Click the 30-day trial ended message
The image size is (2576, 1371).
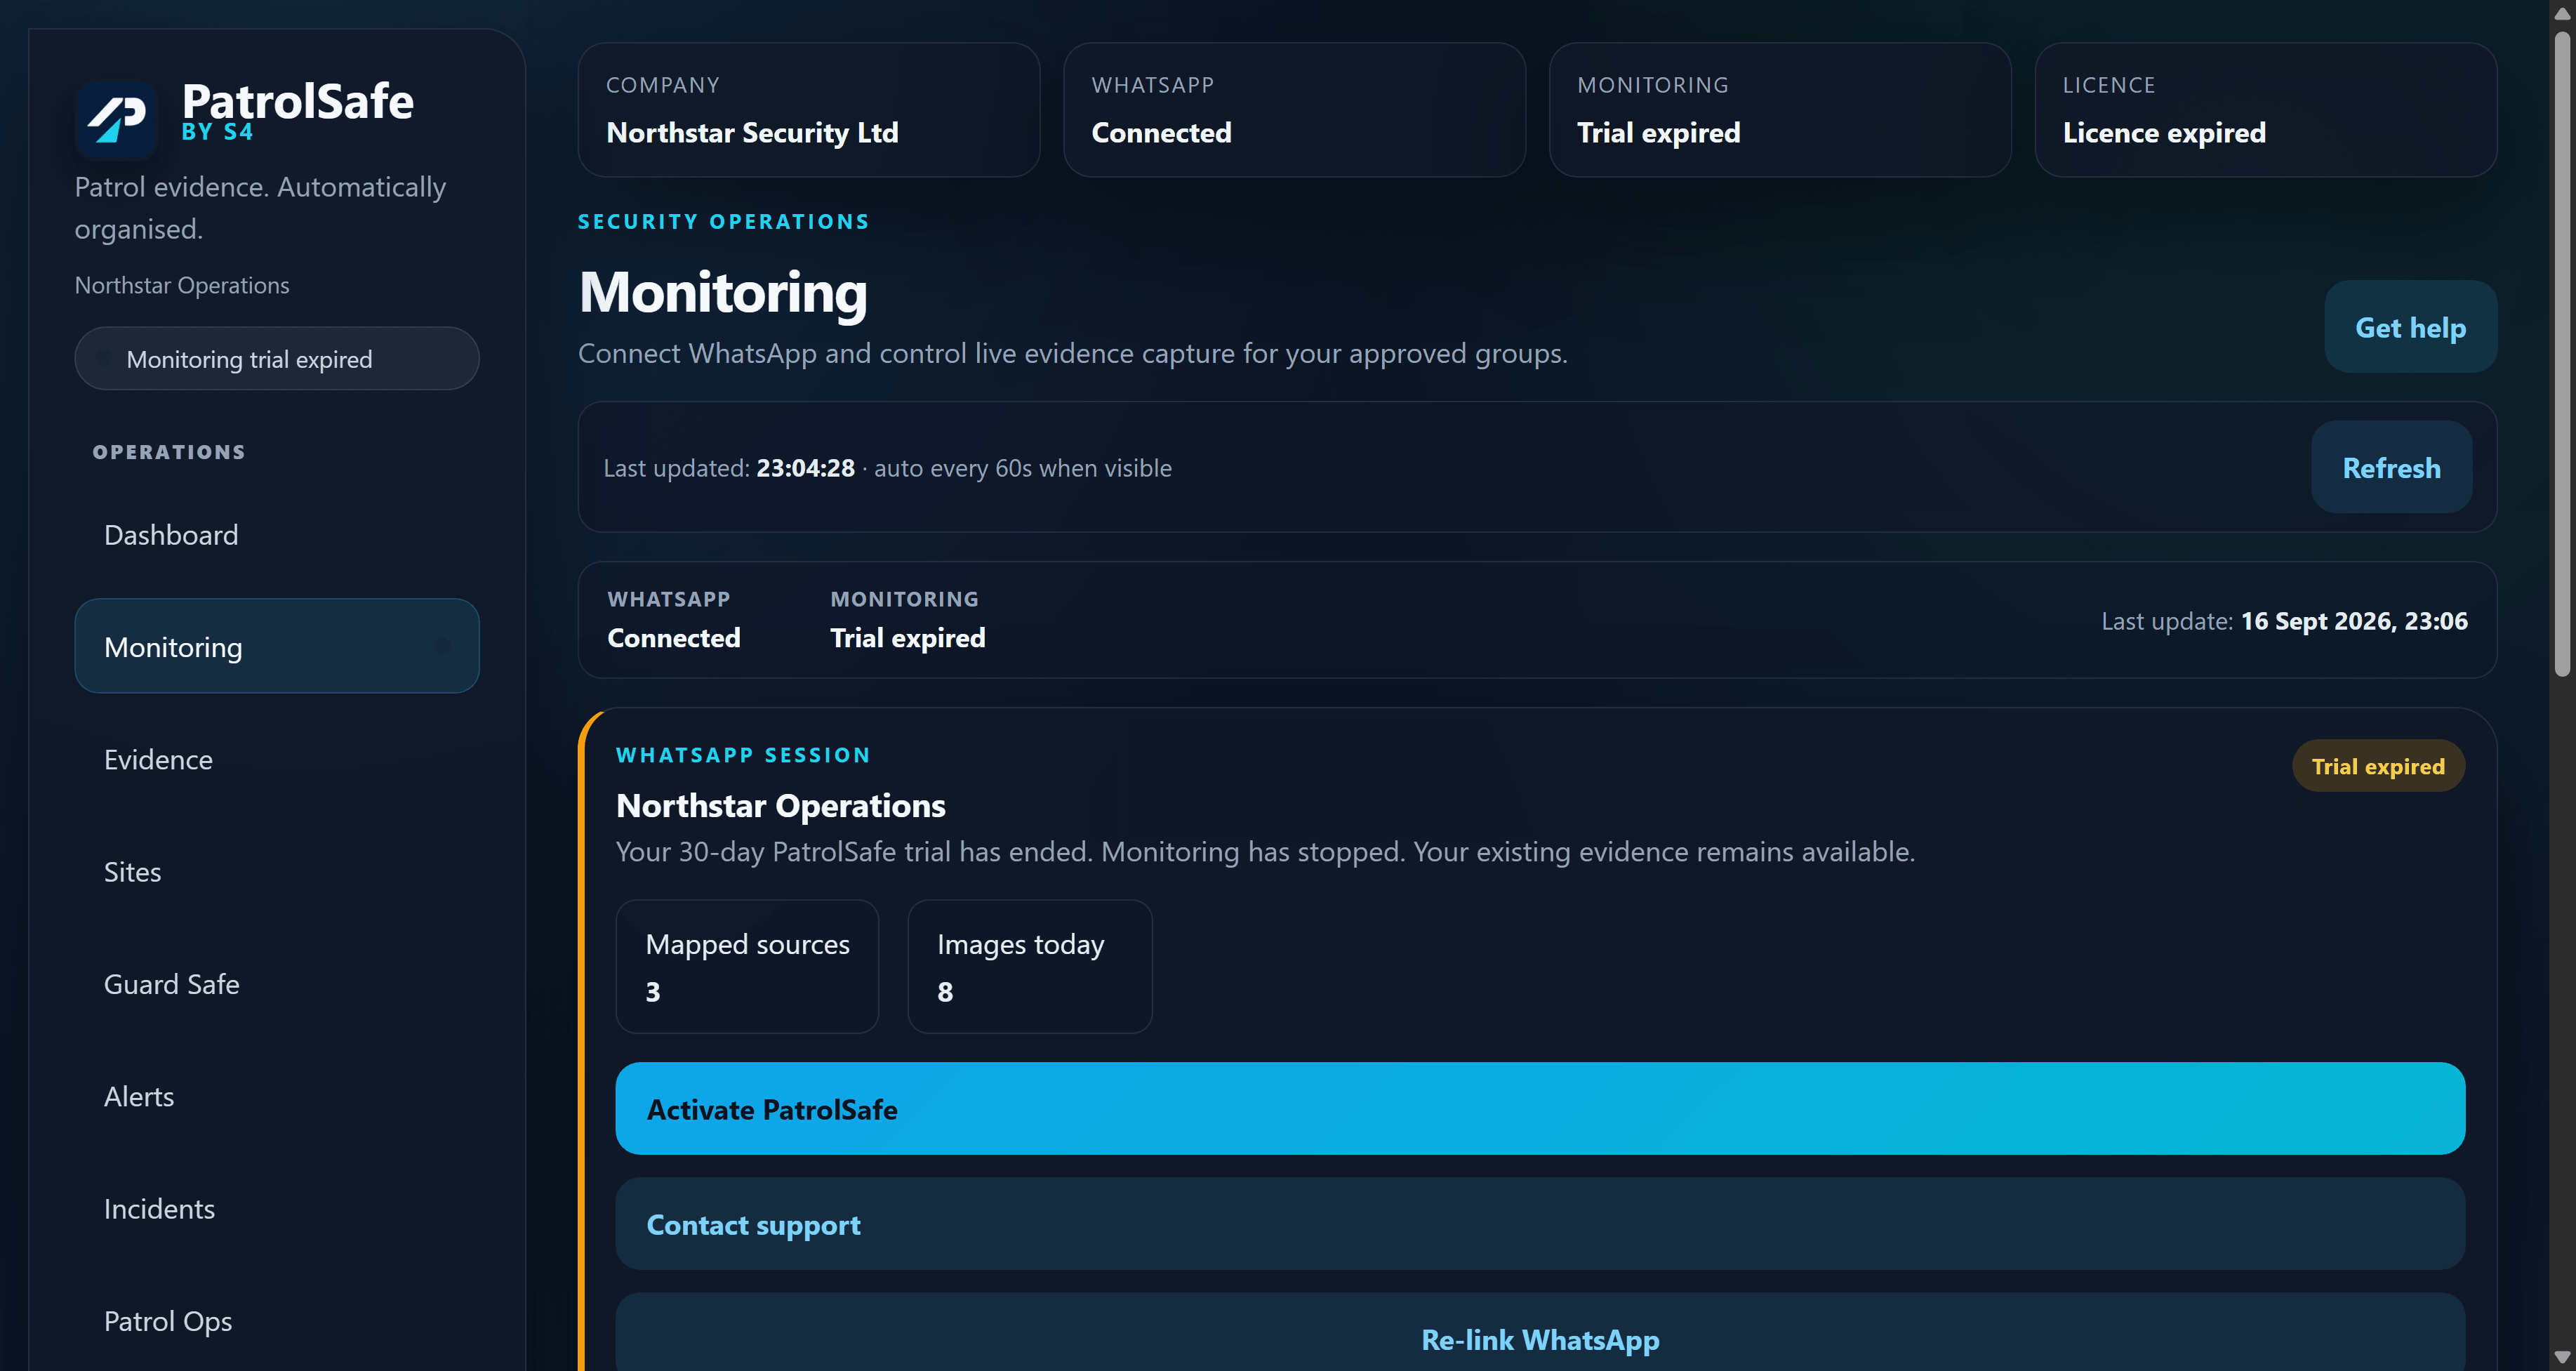[1265, 852]
